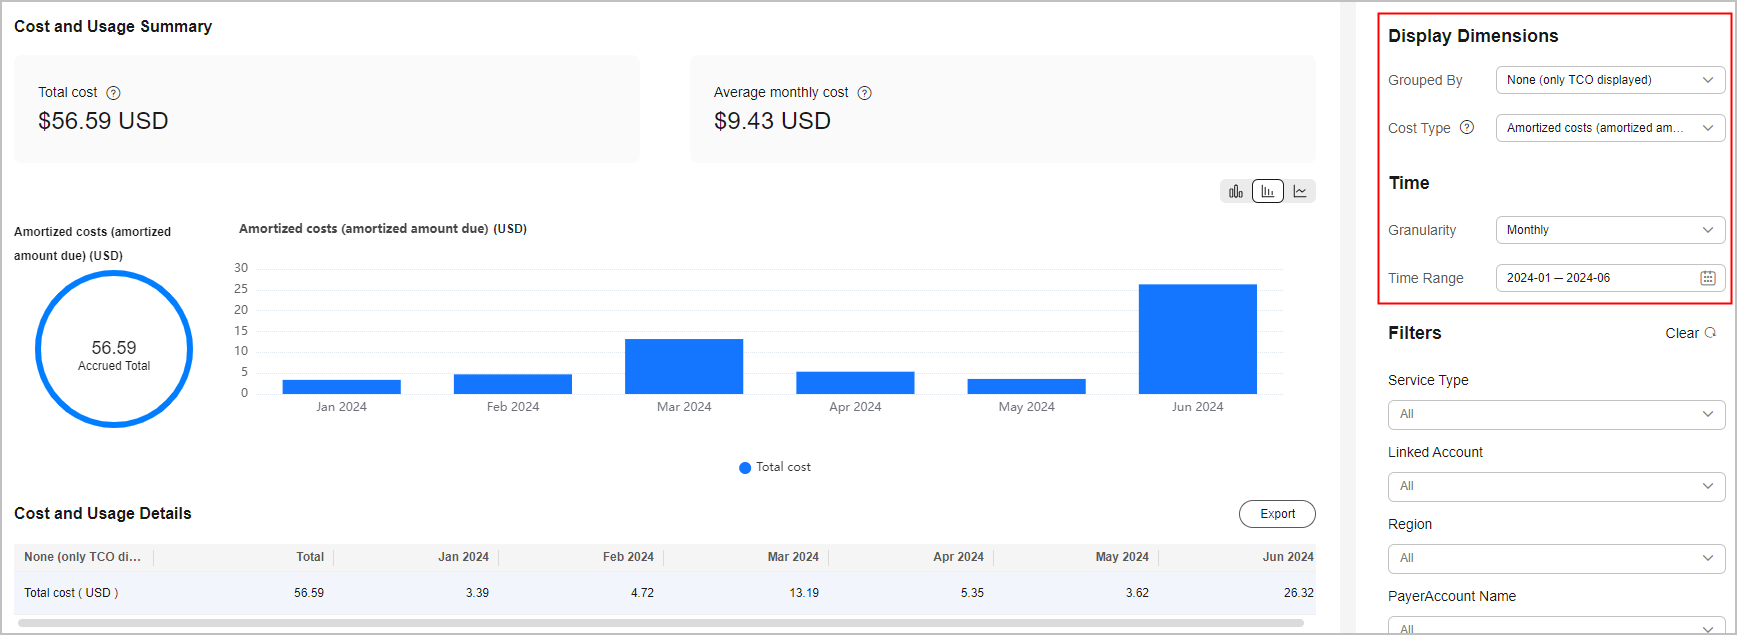The height and width of the screenshot is (635, 1737).
Task: Click the Clear filters refresh icon
Action: (1710, 333)
